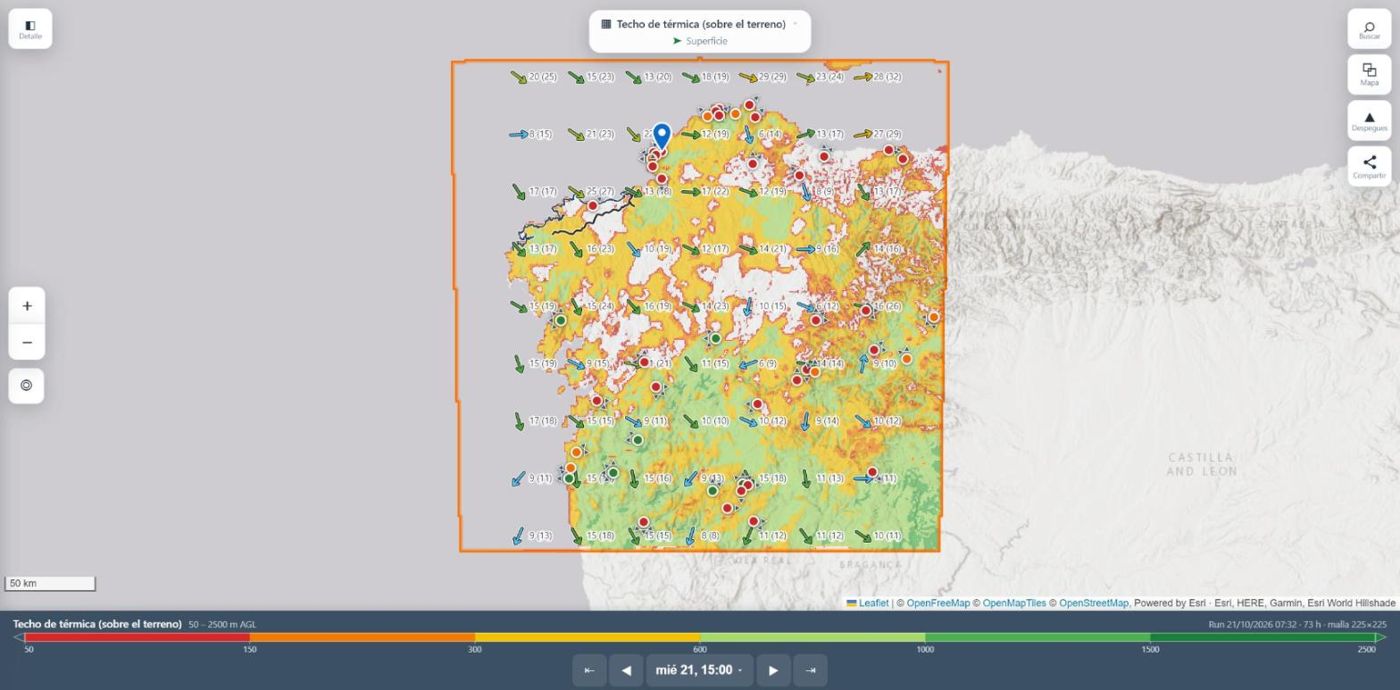Advance to the next forecast hour

pyautogui.click(x=773, y=670)
